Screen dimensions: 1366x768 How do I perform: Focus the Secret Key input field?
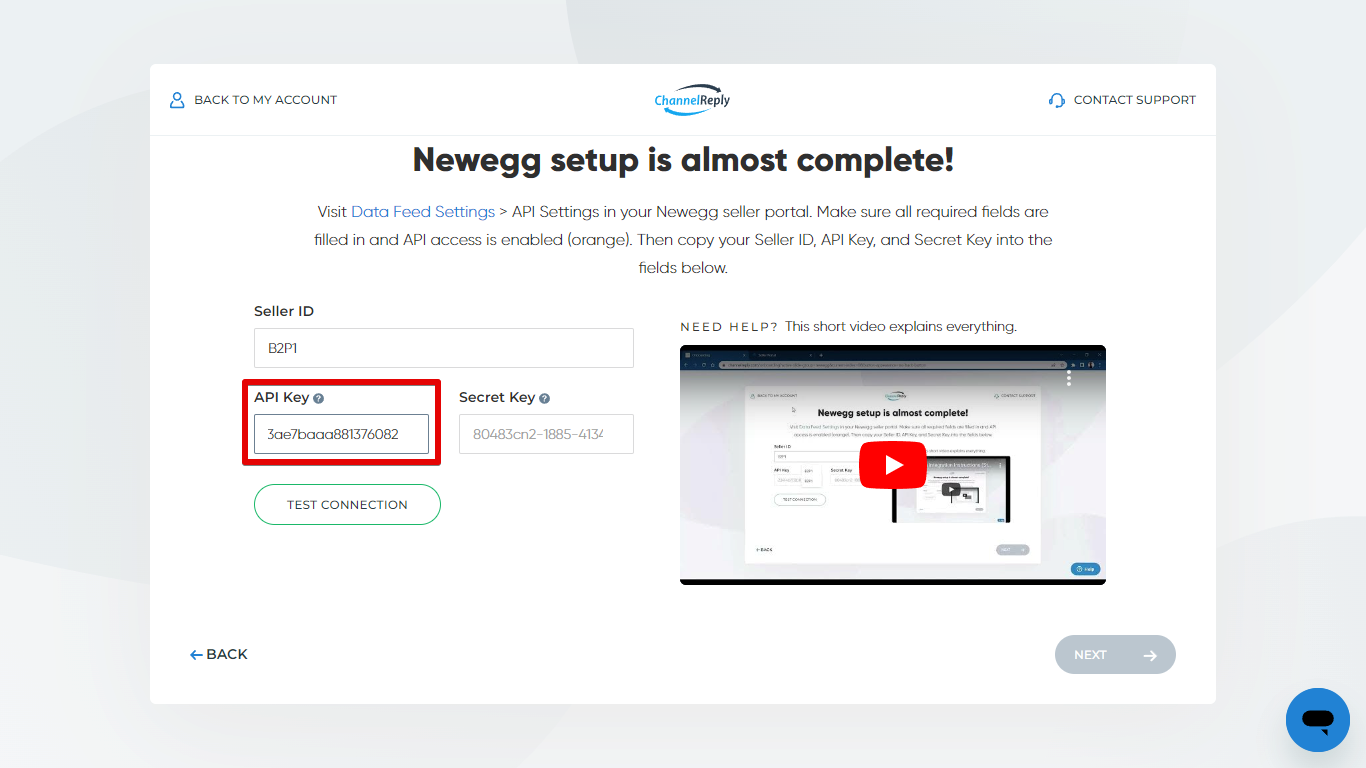(x=546, y=434)
